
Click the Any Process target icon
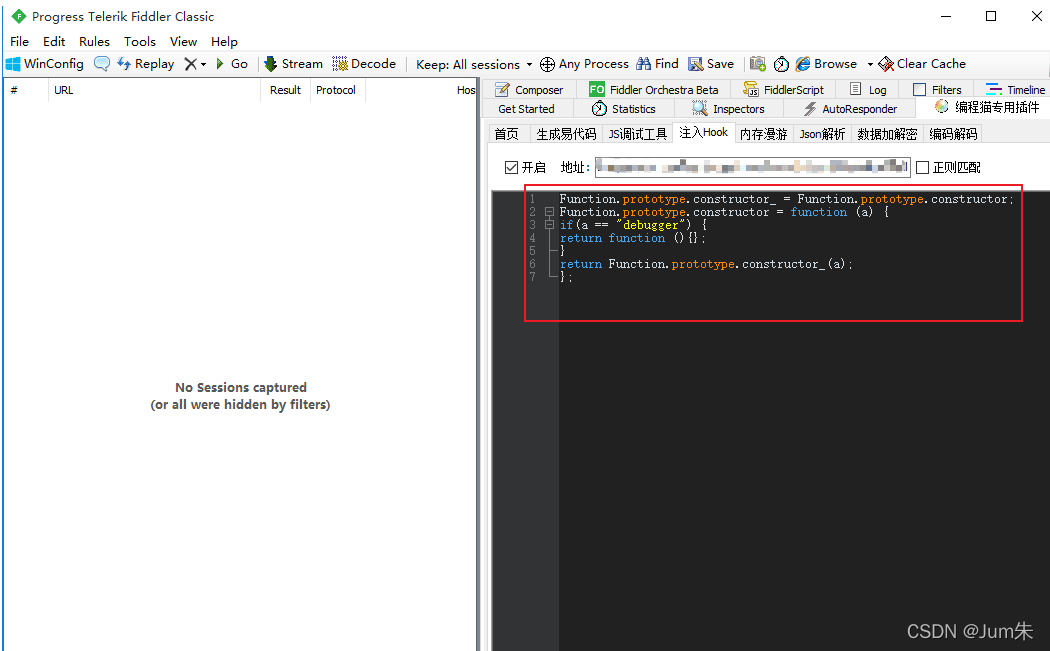[x=547, y=64]
